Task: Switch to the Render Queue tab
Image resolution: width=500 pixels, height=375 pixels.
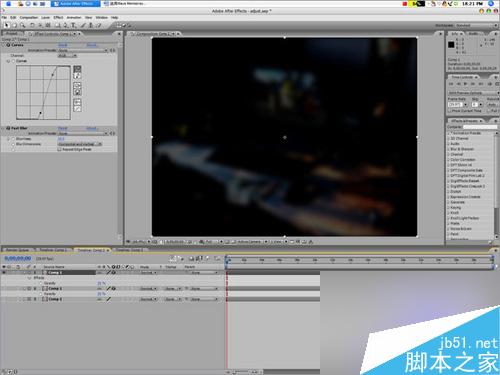Action: coord(17,250)
